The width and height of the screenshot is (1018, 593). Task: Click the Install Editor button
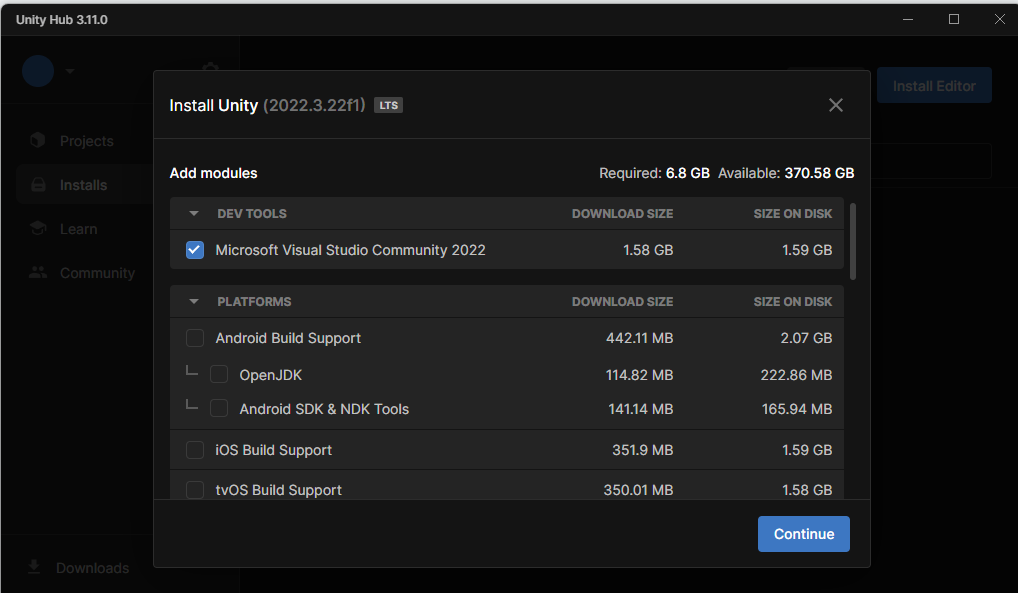click(x=934, y=86)
